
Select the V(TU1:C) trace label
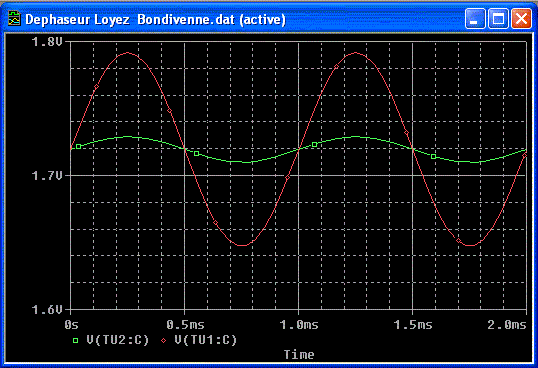point(206,340)
